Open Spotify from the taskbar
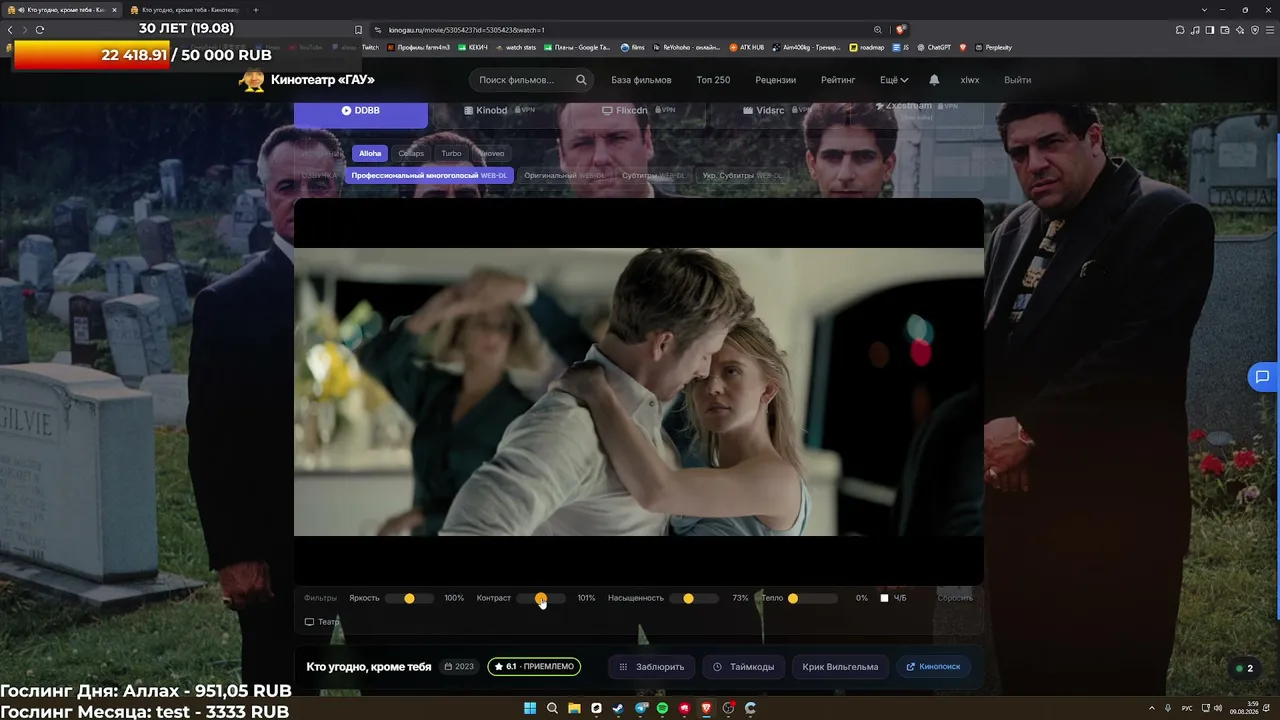Viewport: 1280px width, 720px height. [662, 708]
